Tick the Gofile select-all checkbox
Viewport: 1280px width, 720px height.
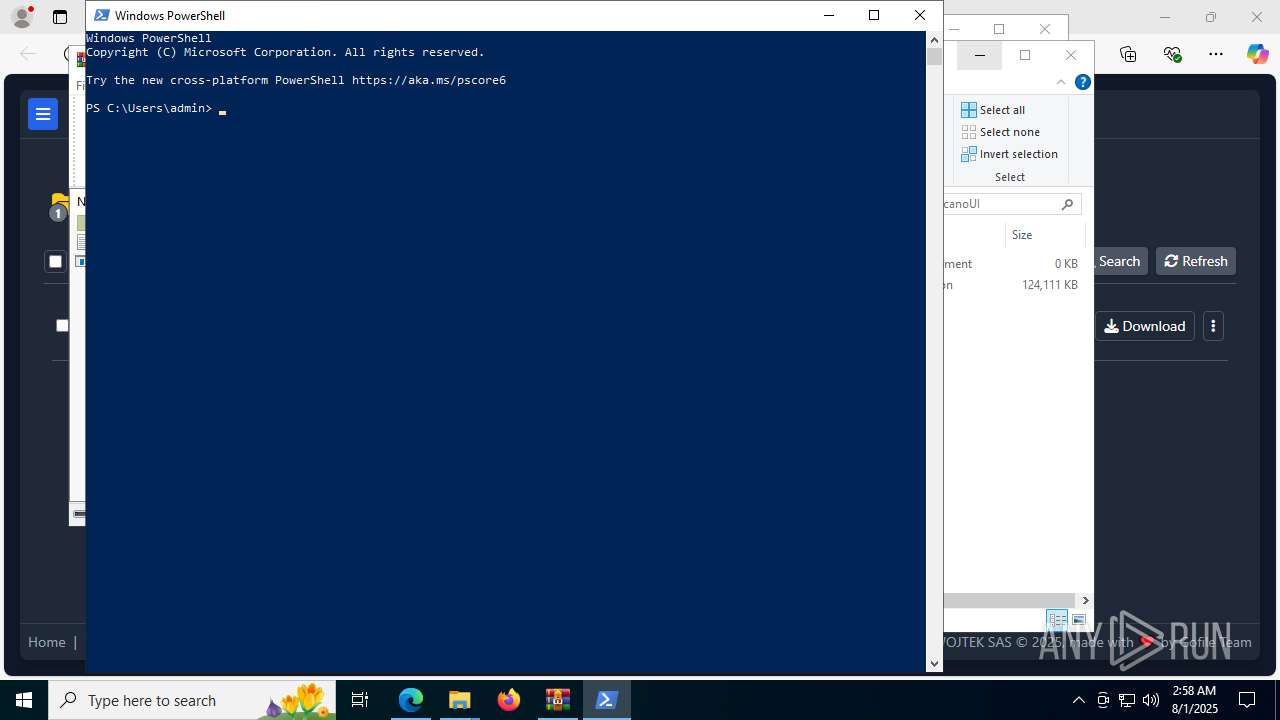(x=55, y=262)
